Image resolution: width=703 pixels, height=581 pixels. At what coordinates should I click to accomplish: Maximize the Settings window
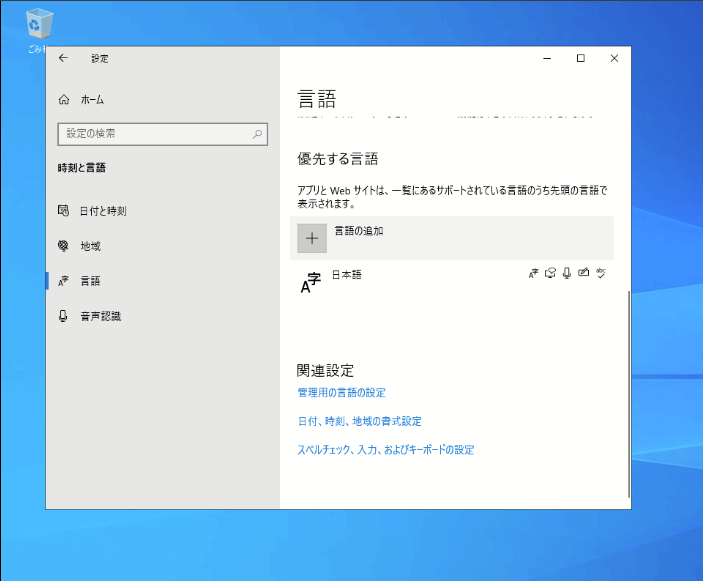[x=581, y=58]
